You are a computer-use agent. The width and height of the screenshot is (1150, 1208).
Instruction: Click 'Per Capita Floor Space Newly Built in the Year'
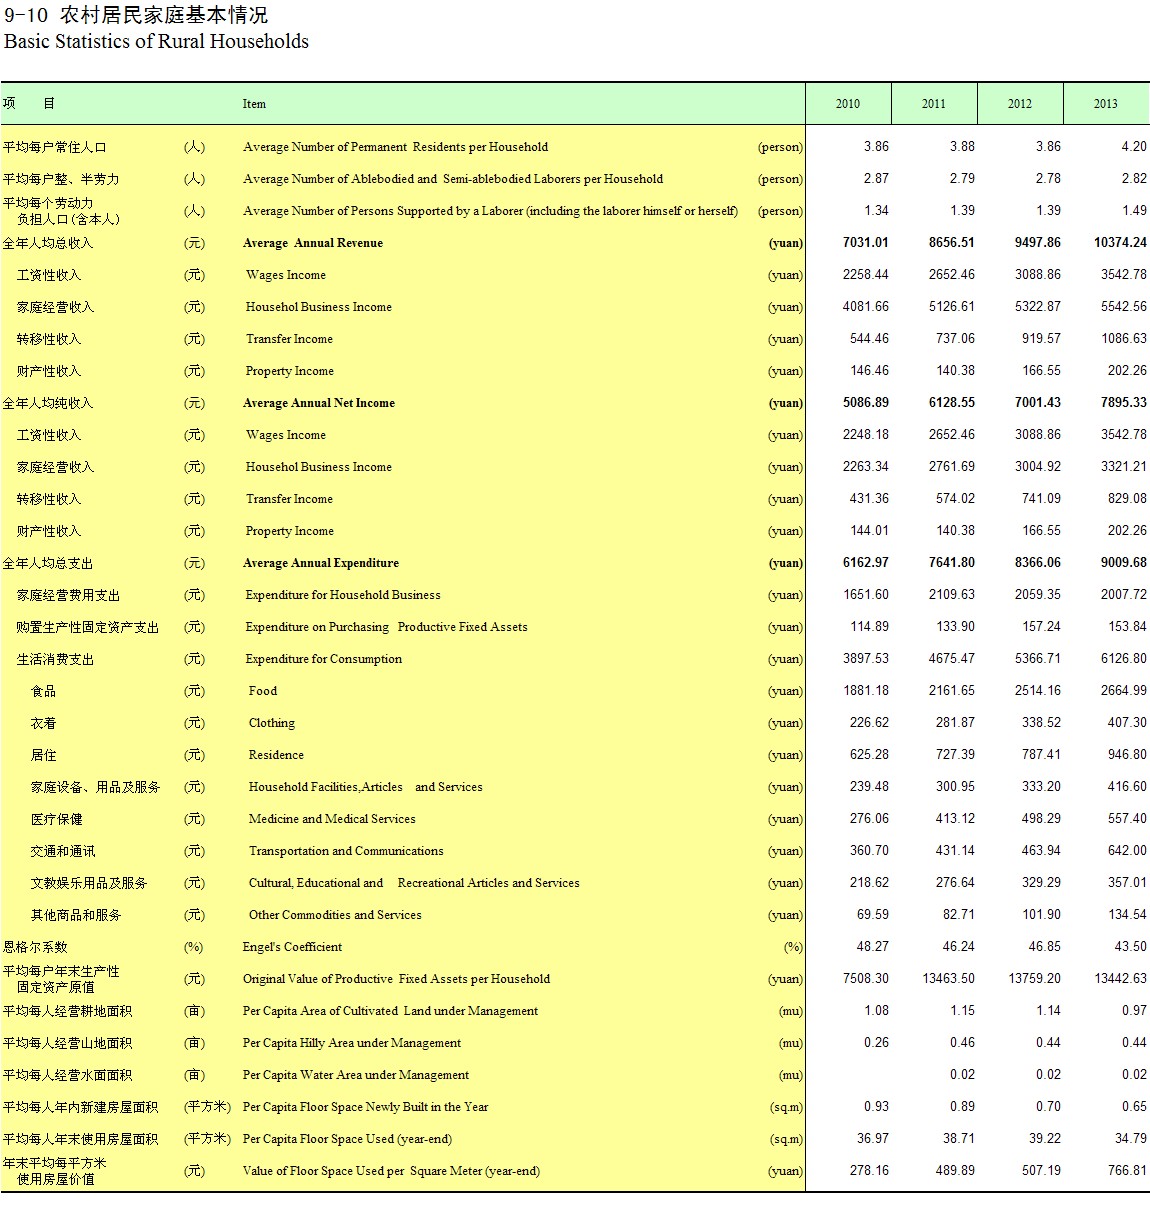366,1107
